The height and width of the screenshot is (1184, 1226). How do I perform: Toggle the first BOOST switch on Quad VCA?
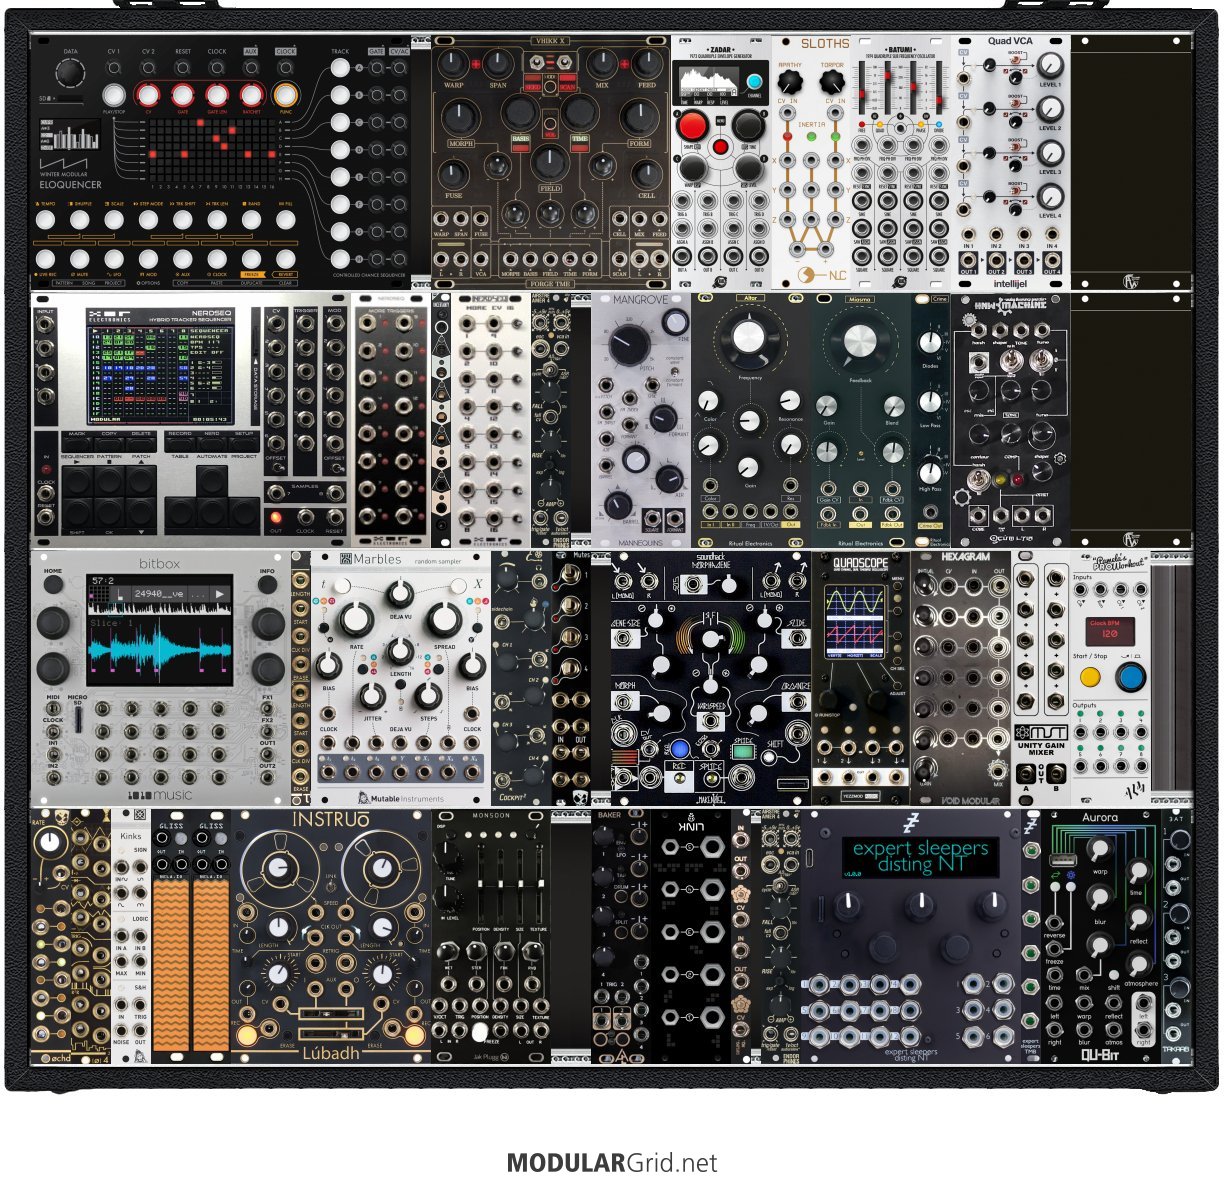tap(1015, 62)
